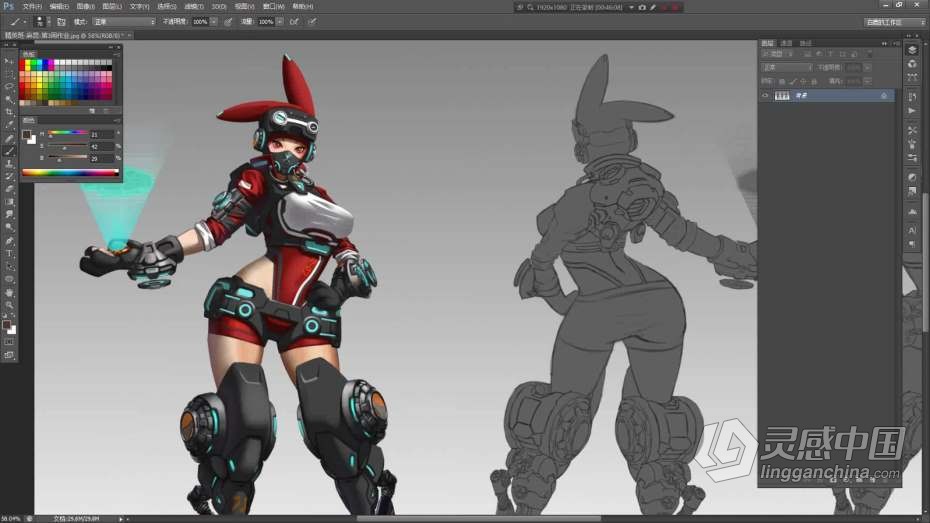This screenshot has width=930, height=523.
Task: Toggle pressure for size button
Action: 312,22
